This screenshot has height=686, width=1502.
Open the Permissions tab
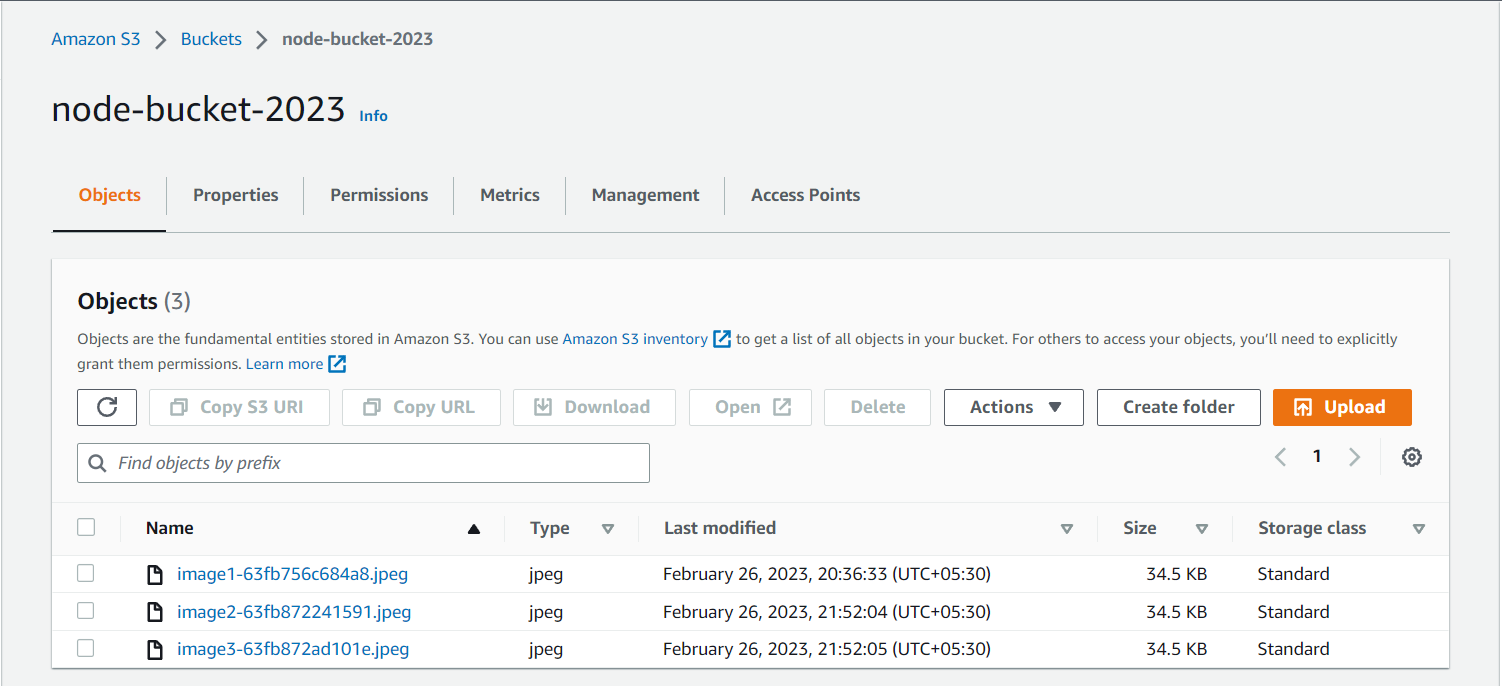[379, 195]
